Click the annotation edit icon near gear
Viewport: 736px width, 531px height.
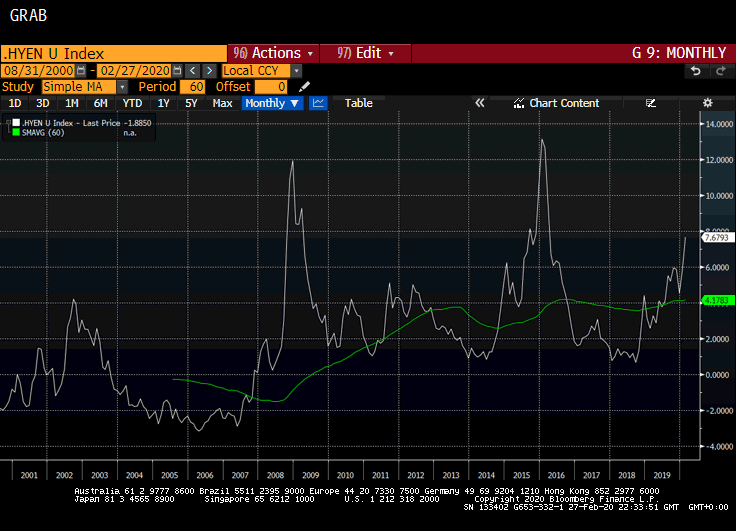click(x=651, y=103)
